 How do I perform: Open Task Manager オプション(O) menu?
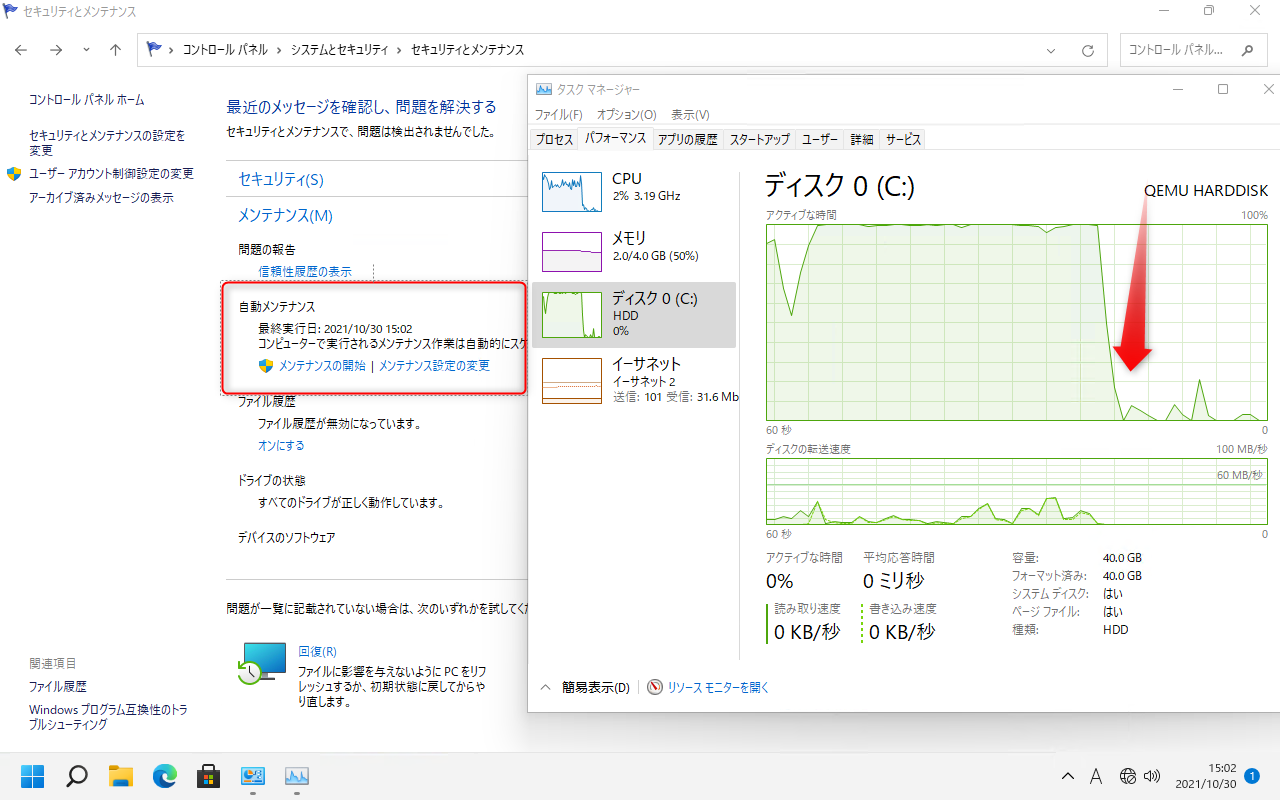626,115
